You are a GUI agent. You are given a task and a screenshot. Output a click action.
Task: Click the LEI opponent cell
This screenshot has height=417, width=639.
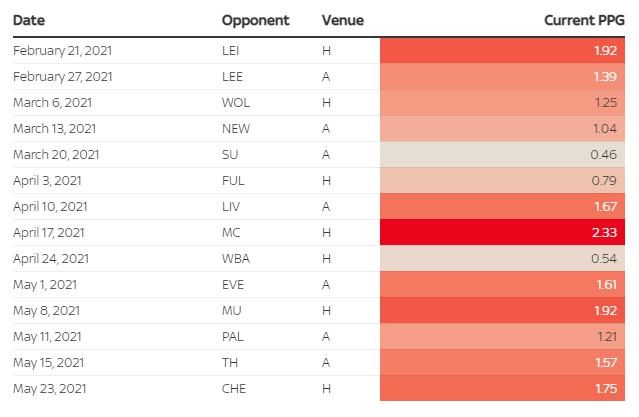point(231,50)
